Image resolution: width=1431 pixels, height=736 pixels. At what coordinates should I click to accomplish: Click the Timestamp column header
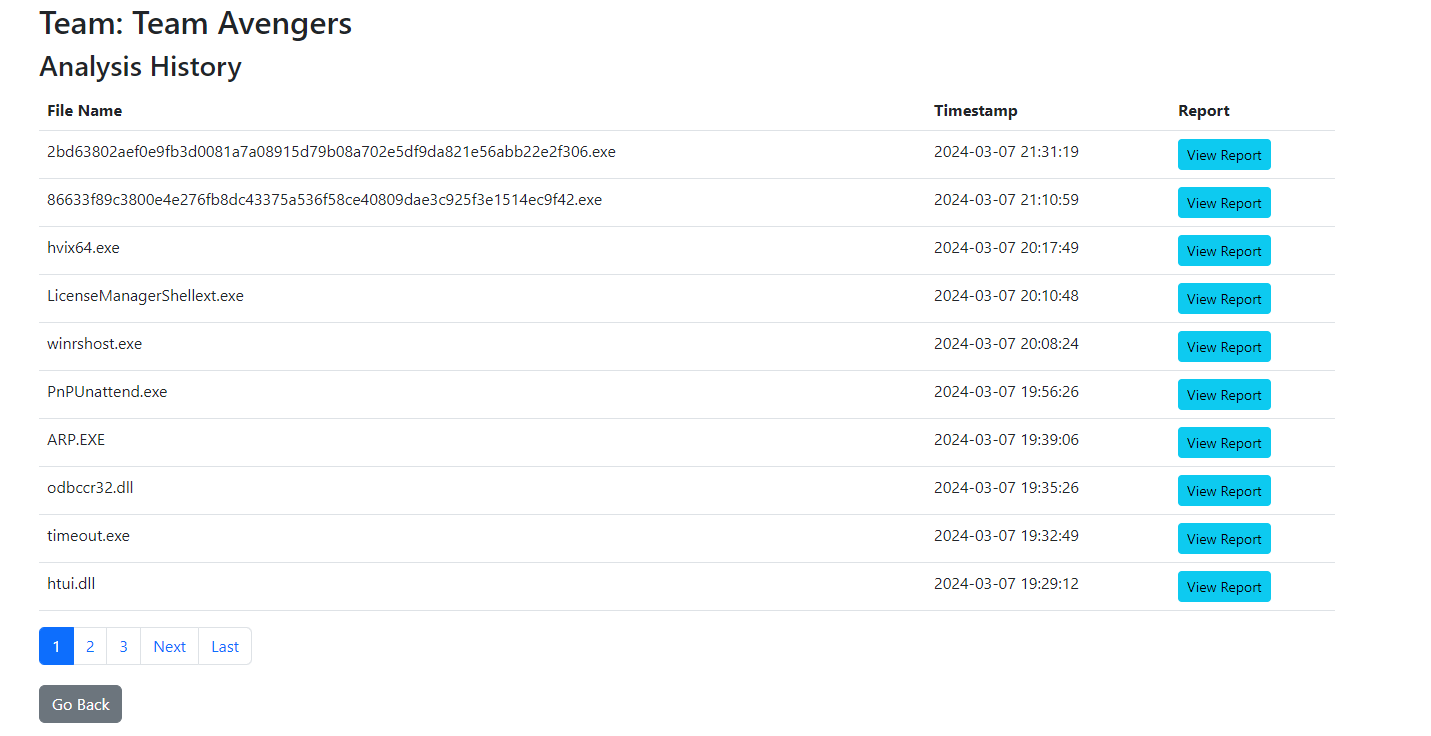point(975,111)
